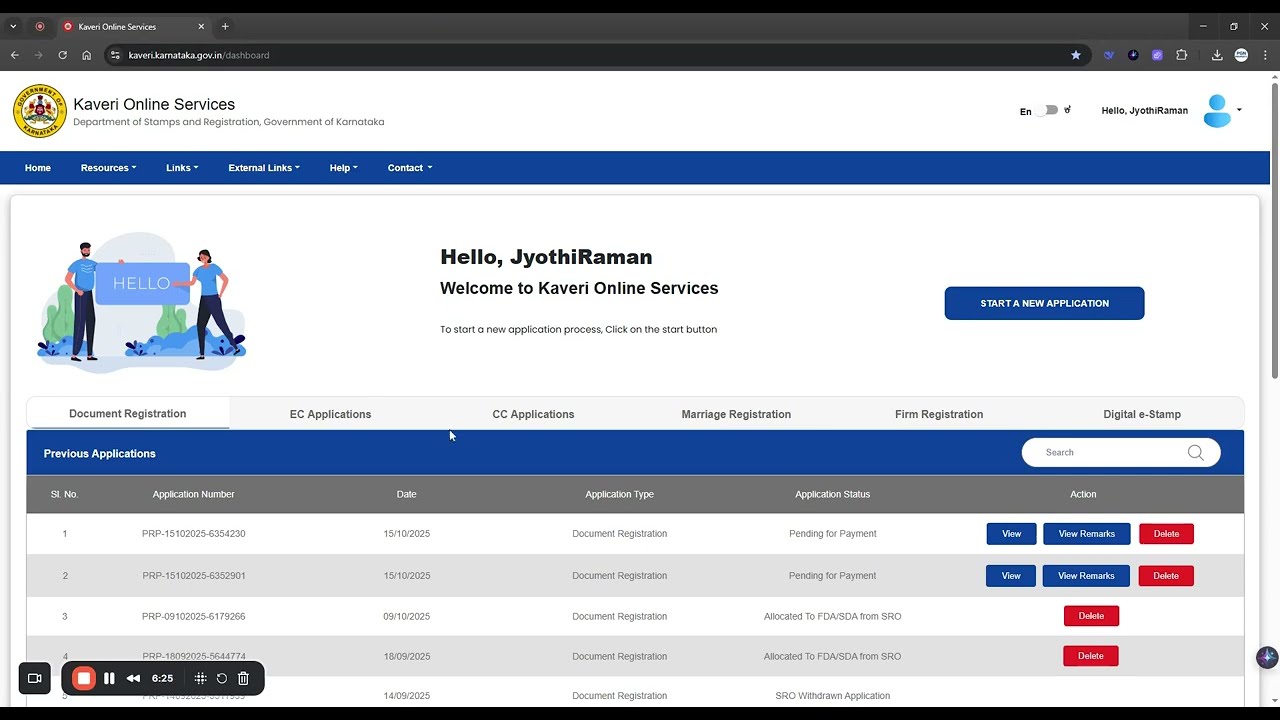View application PRP-15102025-6352901

tap(1011, 576)
